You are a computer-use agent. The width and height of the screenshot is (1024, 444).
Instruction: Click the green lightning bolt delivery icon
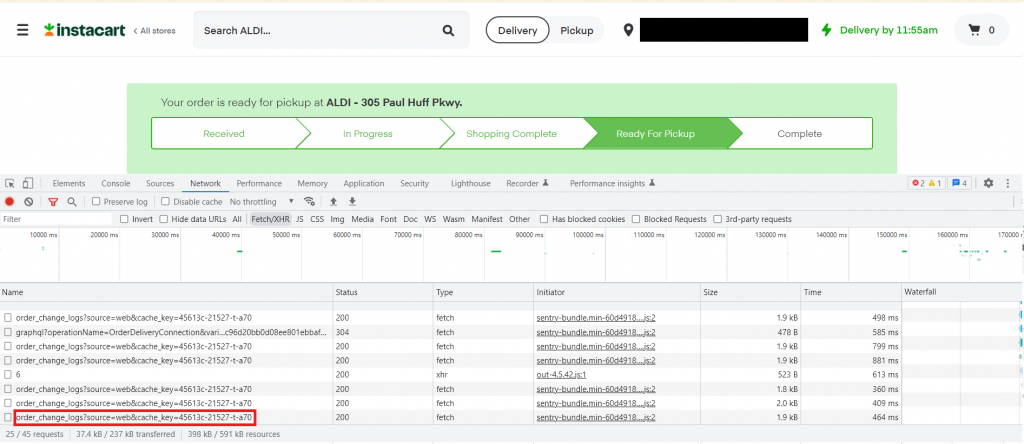pyautogui.click(x=826, y=30)
